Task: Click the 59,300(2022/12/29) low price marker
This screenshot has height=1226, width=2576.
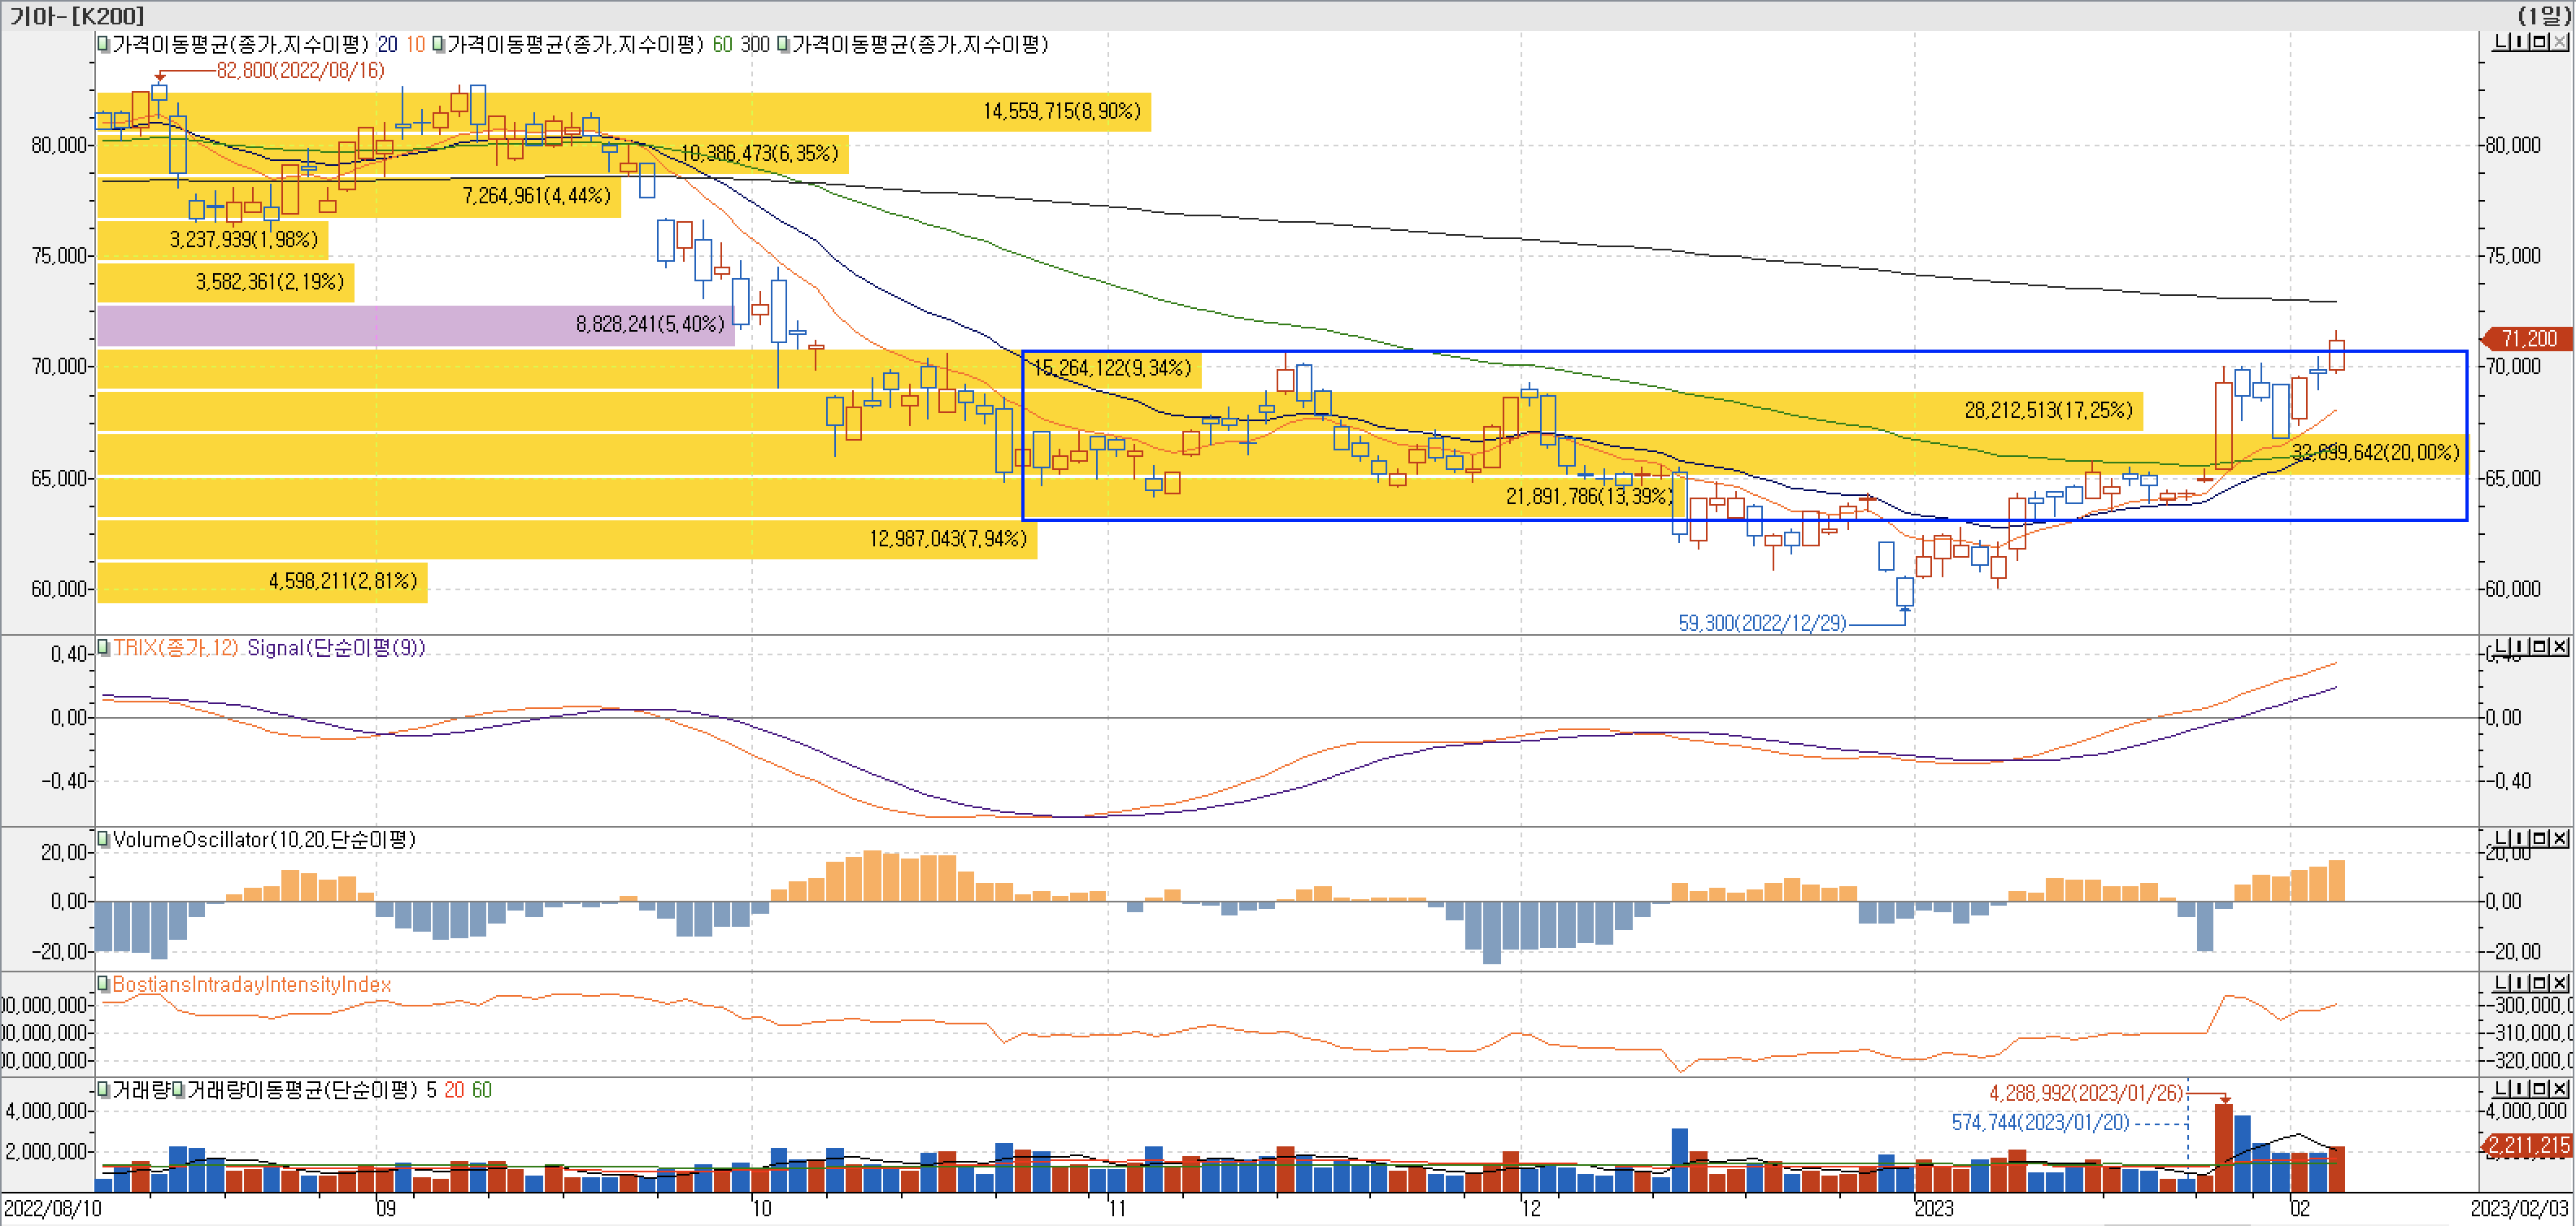Action: pyautogui.click(x=1761, y=623)
